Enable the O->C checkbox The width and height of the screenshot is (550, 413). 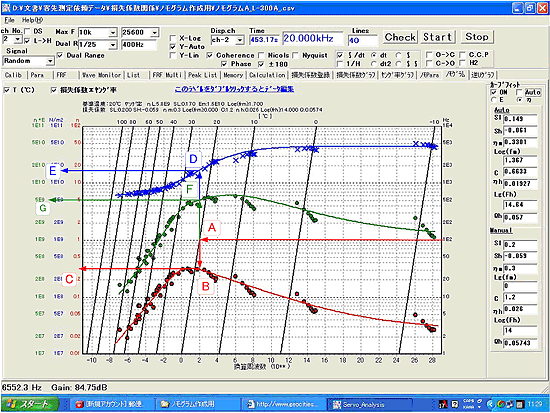coord(429,55)
